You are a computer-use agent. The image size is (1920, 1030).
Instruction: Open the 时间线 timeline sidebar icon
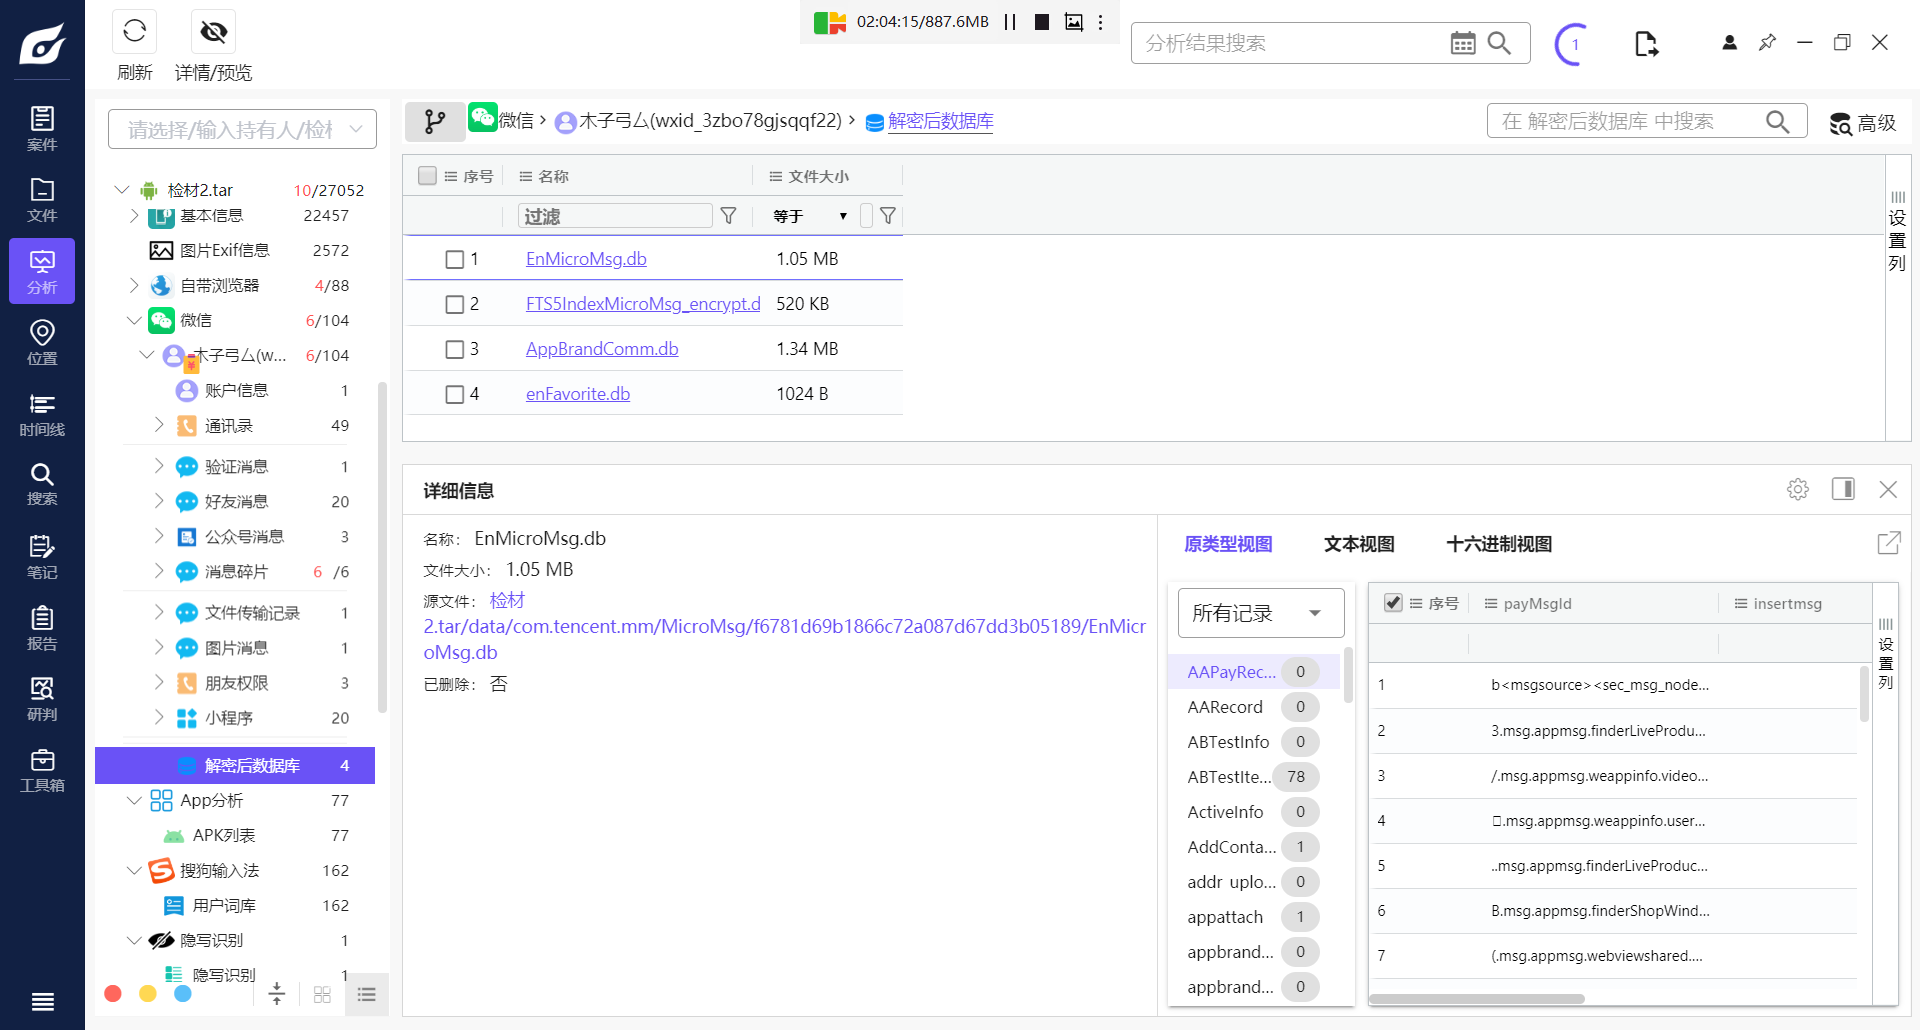click(42, 414)
